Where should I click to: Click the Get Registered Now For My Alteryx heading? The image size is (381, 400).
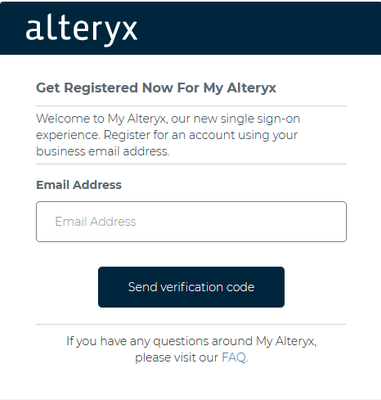[x=156, y=88]
